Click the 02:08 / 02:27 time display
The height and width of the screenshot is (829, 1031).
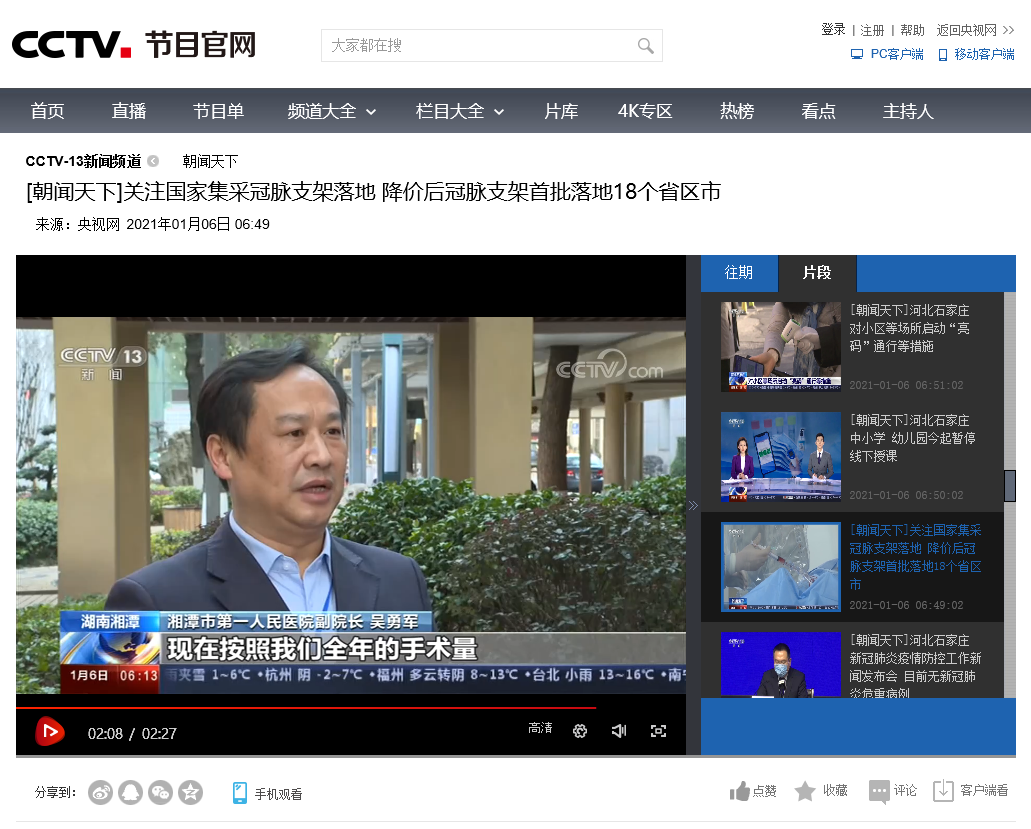coord(132,733)
